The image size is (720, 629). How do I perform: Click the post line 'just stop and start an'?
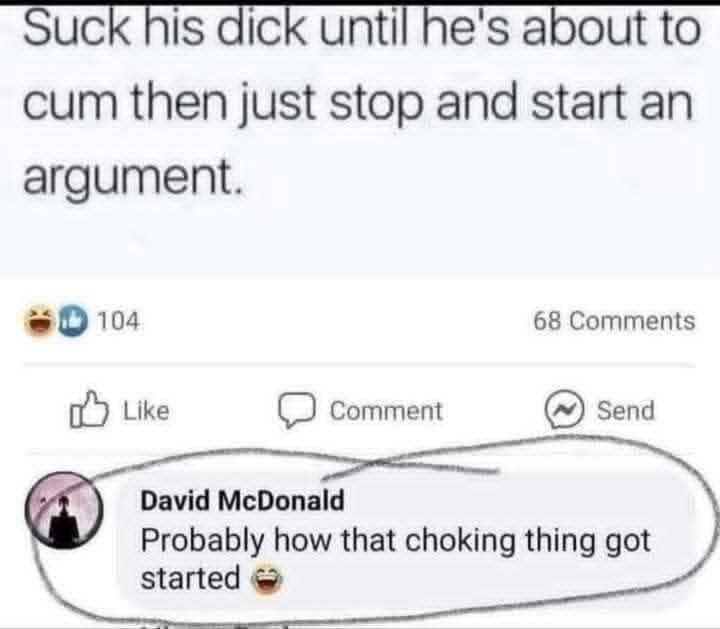click(x=467, y=103)
